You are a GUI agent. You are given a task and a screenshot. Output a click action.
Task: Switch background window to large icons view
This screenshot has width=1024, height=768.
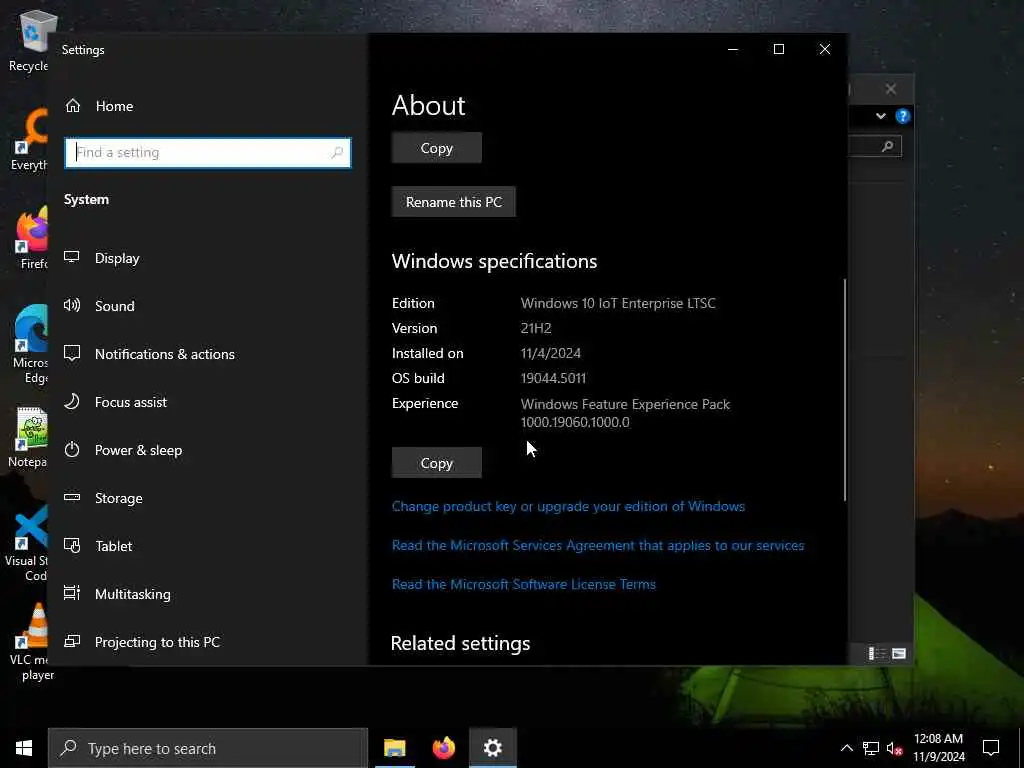[x=899, y=654]
